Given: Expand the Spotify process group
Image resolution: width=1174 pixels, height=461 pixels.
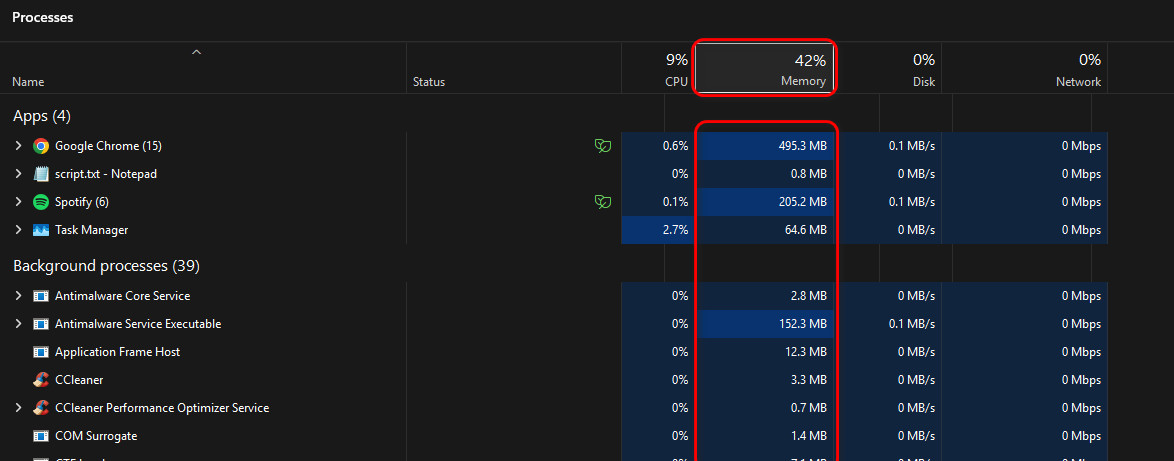Looking at the screenshot, I should tap(18, 202).
